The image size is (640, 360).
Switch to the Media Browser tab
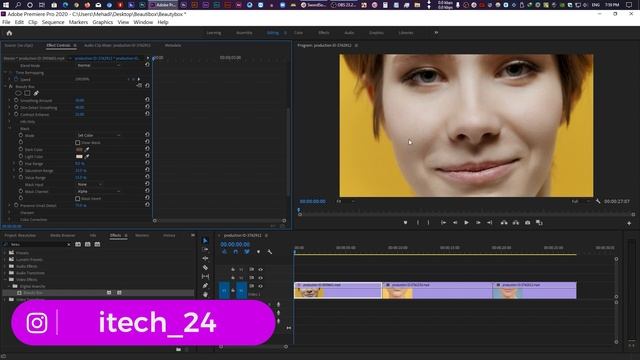(62, 236)
